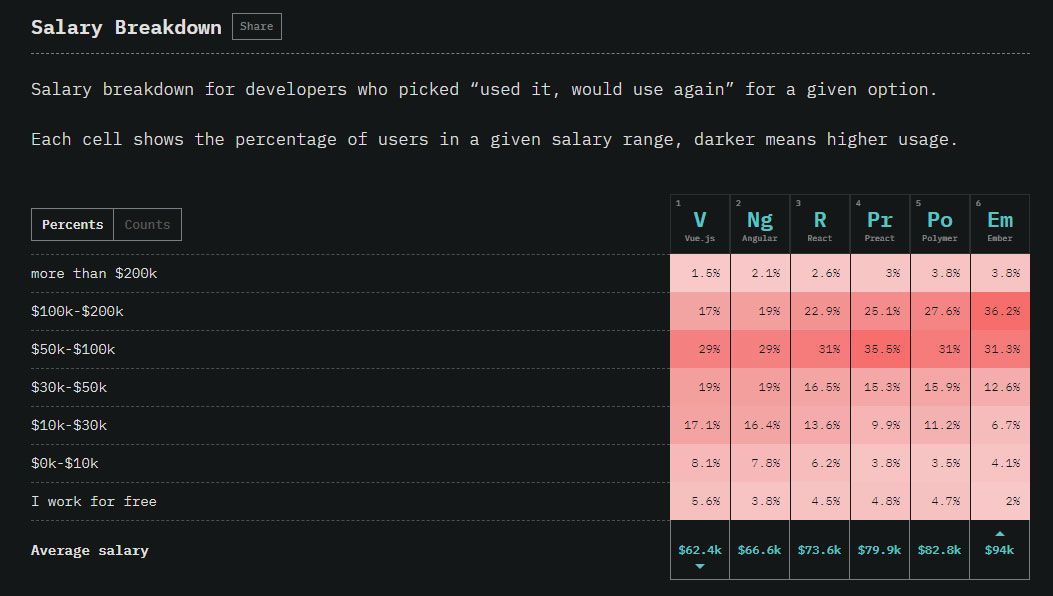
Task: Select the Polymer (Po) column header
Action: 939,222
